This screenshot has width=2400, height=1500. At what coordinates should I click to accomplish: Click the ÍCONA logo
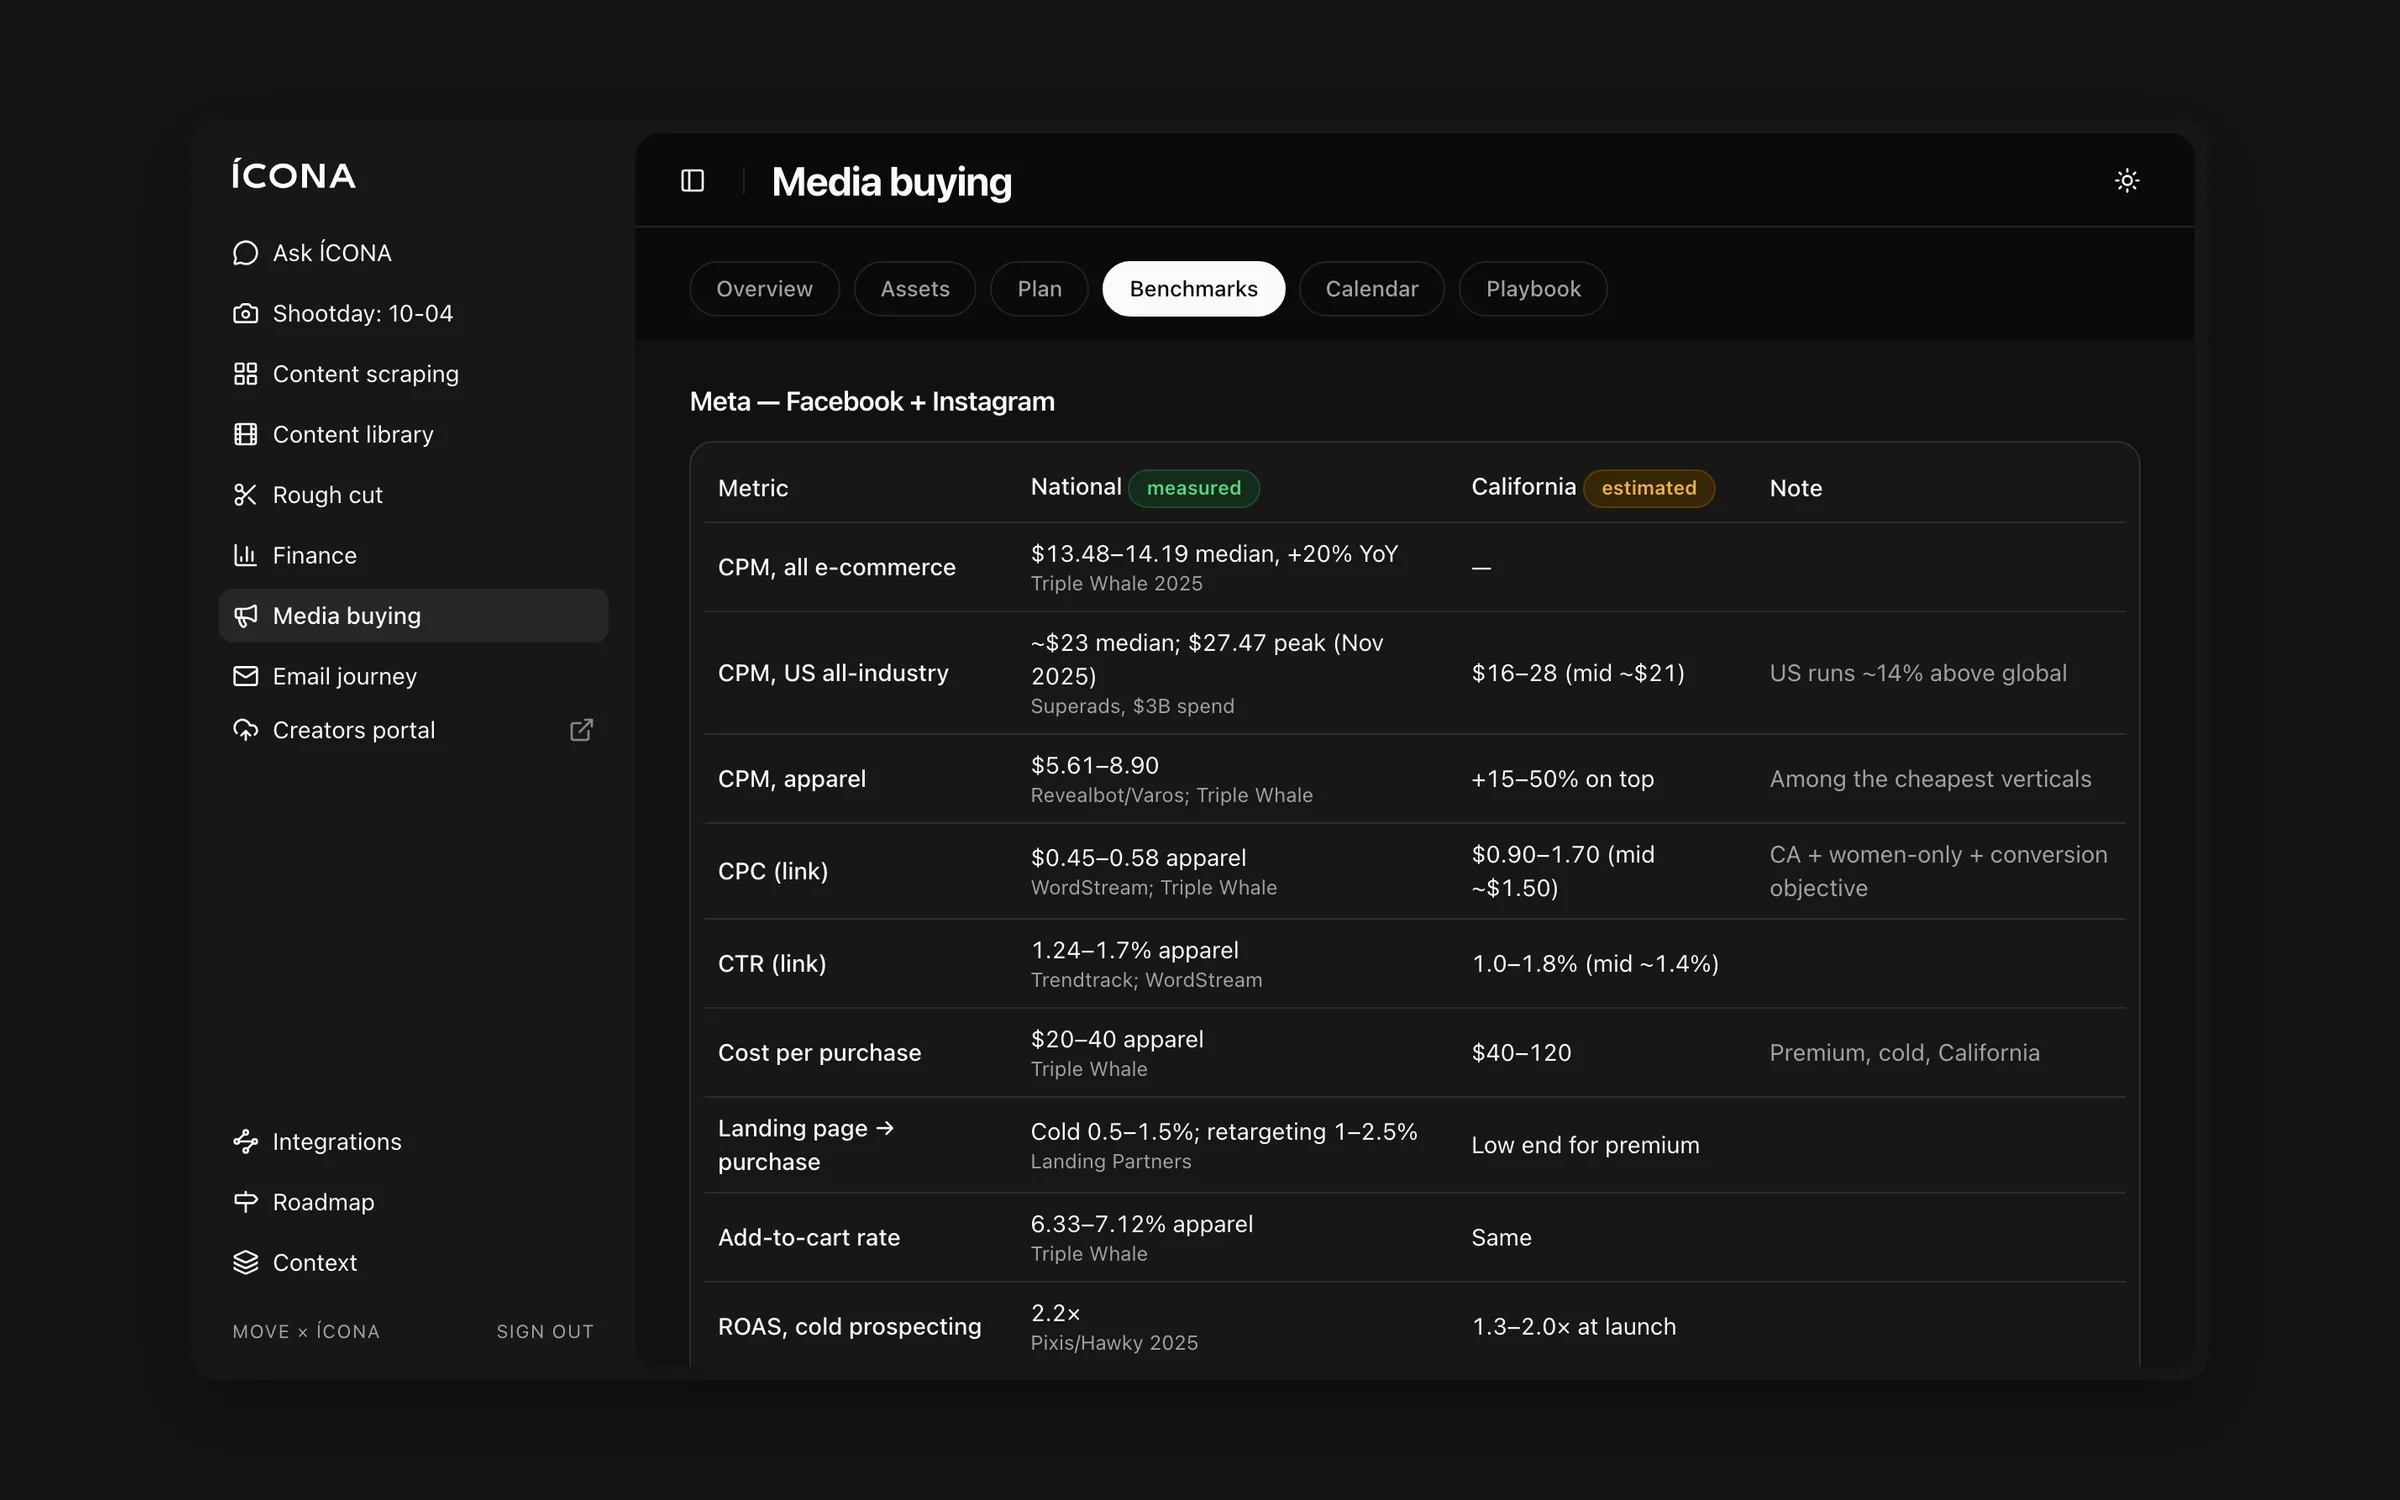tap(293, 174)
